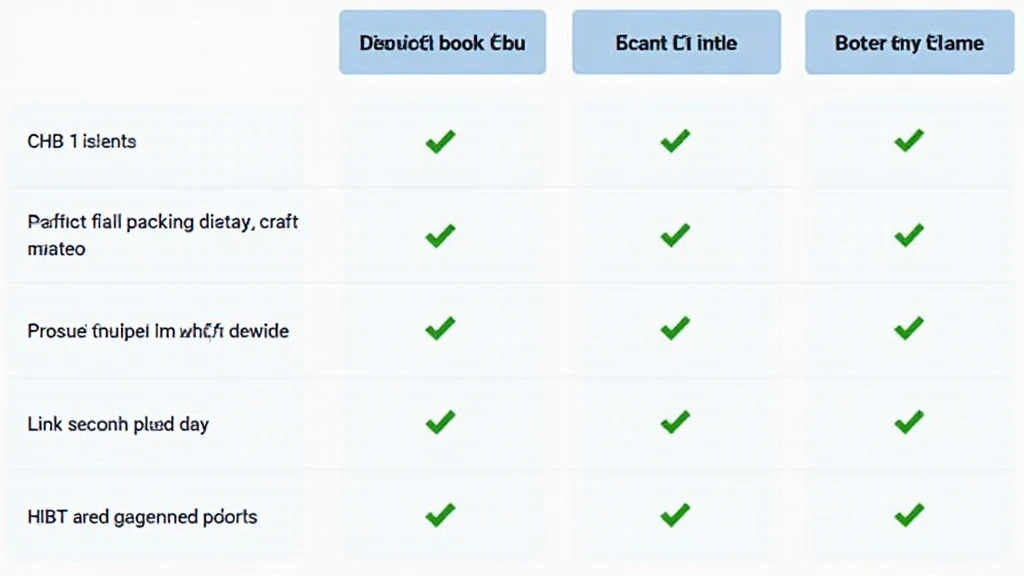Viewport: 1024px width, 576px height.
Task: Click 'HIBT ared gagenned pdorts' checkmark, first column
Action: coord(440,515)
